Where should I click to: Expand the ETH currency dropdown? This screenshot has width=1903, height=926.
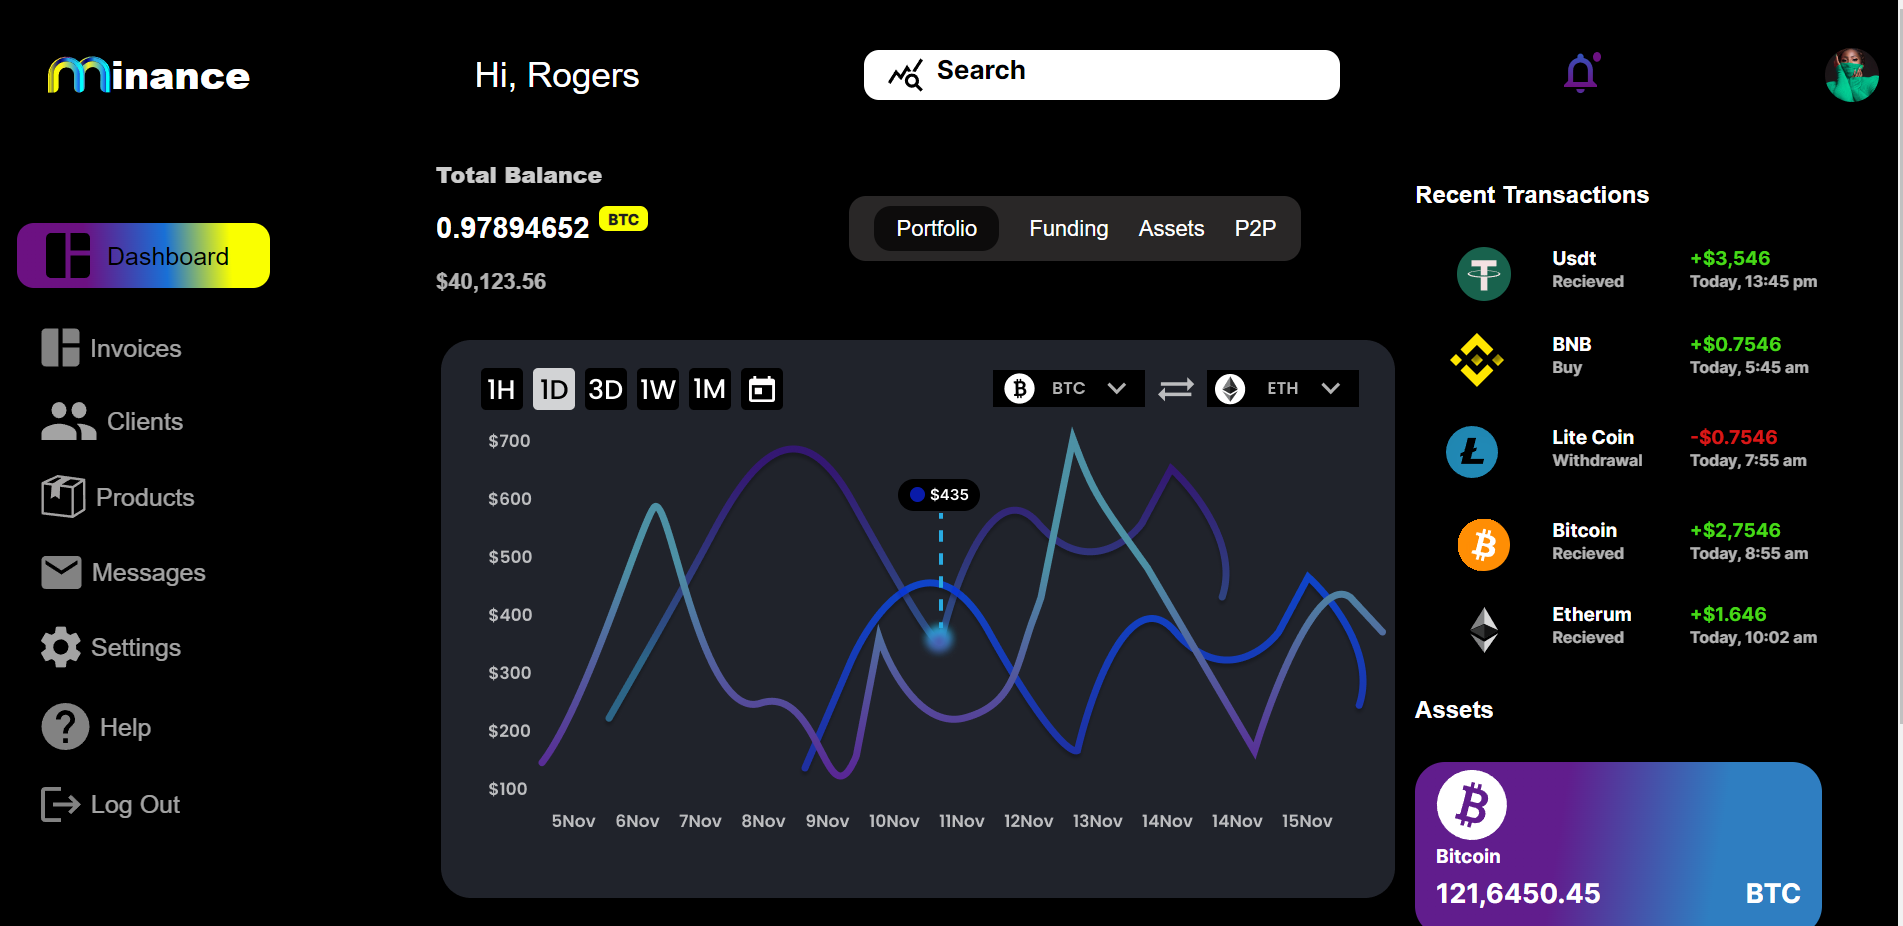click(1283, 388)
